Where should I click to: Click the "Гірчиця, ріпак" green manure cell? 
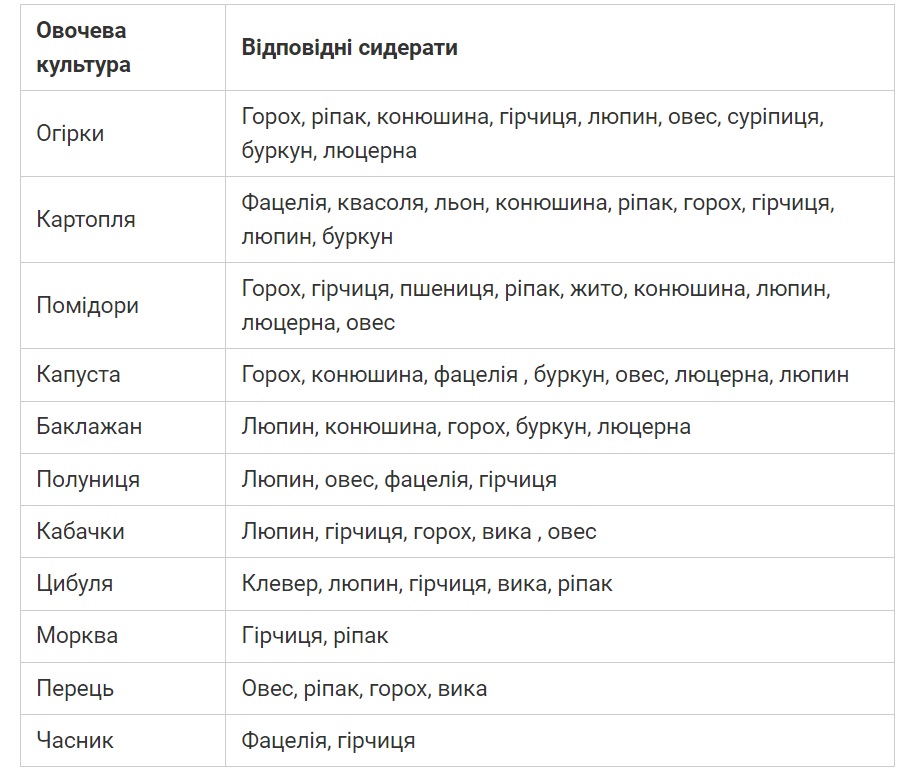[315, 635]
